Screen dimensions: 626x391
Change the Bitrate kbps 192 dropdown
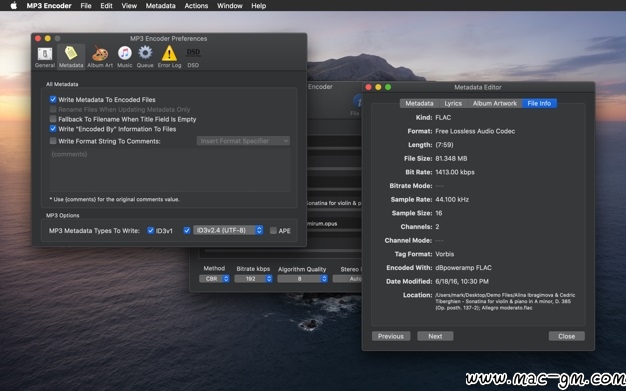[254, 278]
